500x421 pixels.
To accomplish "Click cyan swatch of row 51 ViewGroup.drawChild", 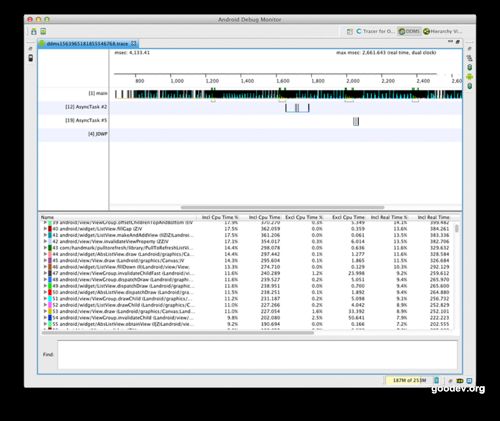I will [50, 299].
